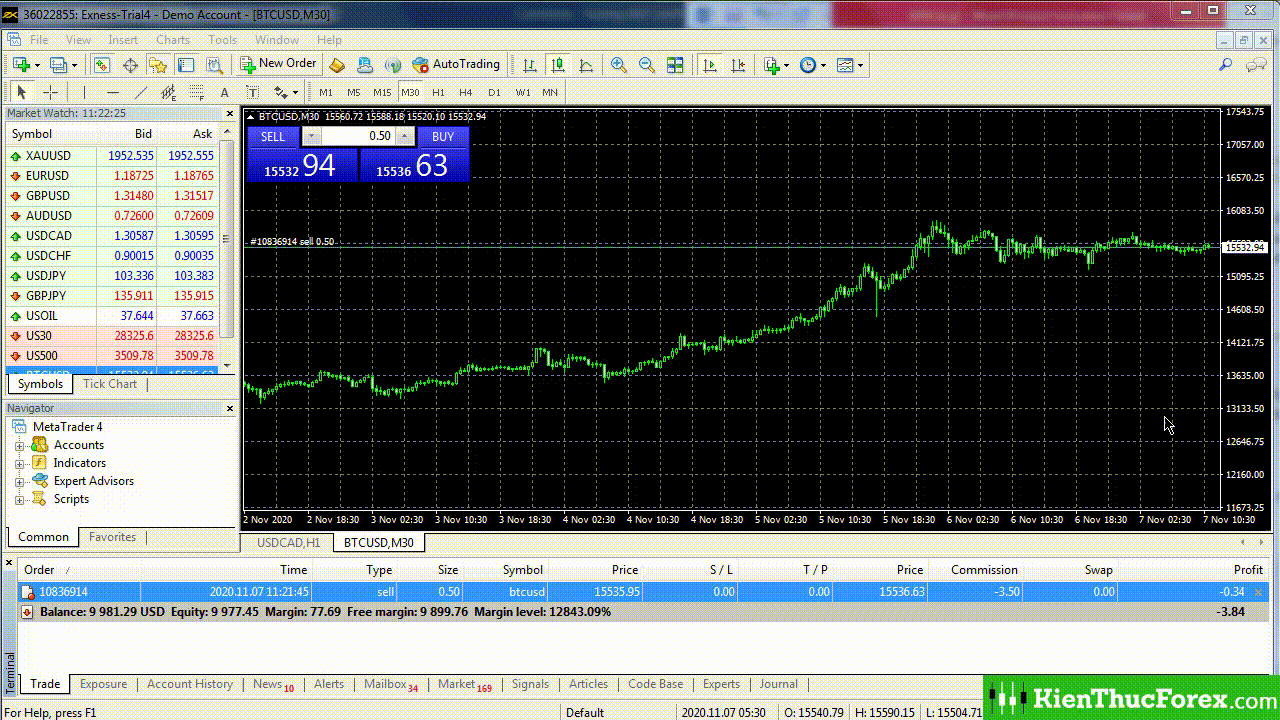Switch to M1 timeframe

coord(326,92)
